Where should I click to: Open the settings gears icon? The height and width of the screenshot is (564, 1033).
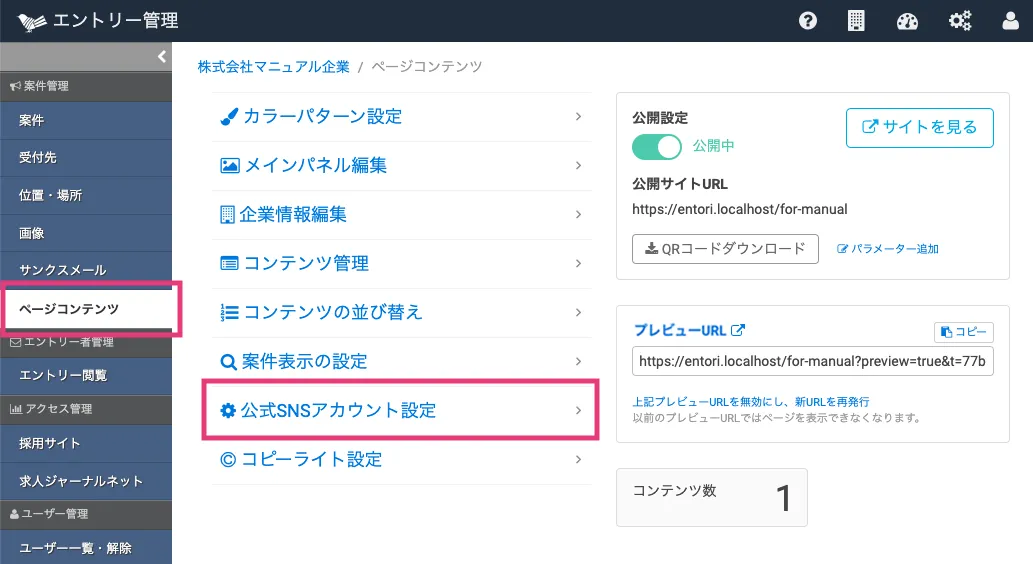click(x=960, y=21)
